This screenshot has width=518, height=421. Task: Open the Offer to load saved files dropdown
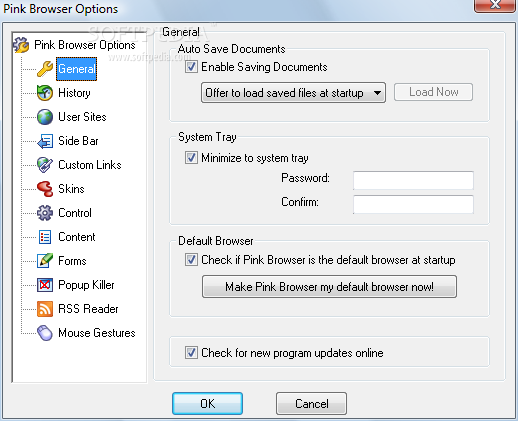(x=293, y=93)
